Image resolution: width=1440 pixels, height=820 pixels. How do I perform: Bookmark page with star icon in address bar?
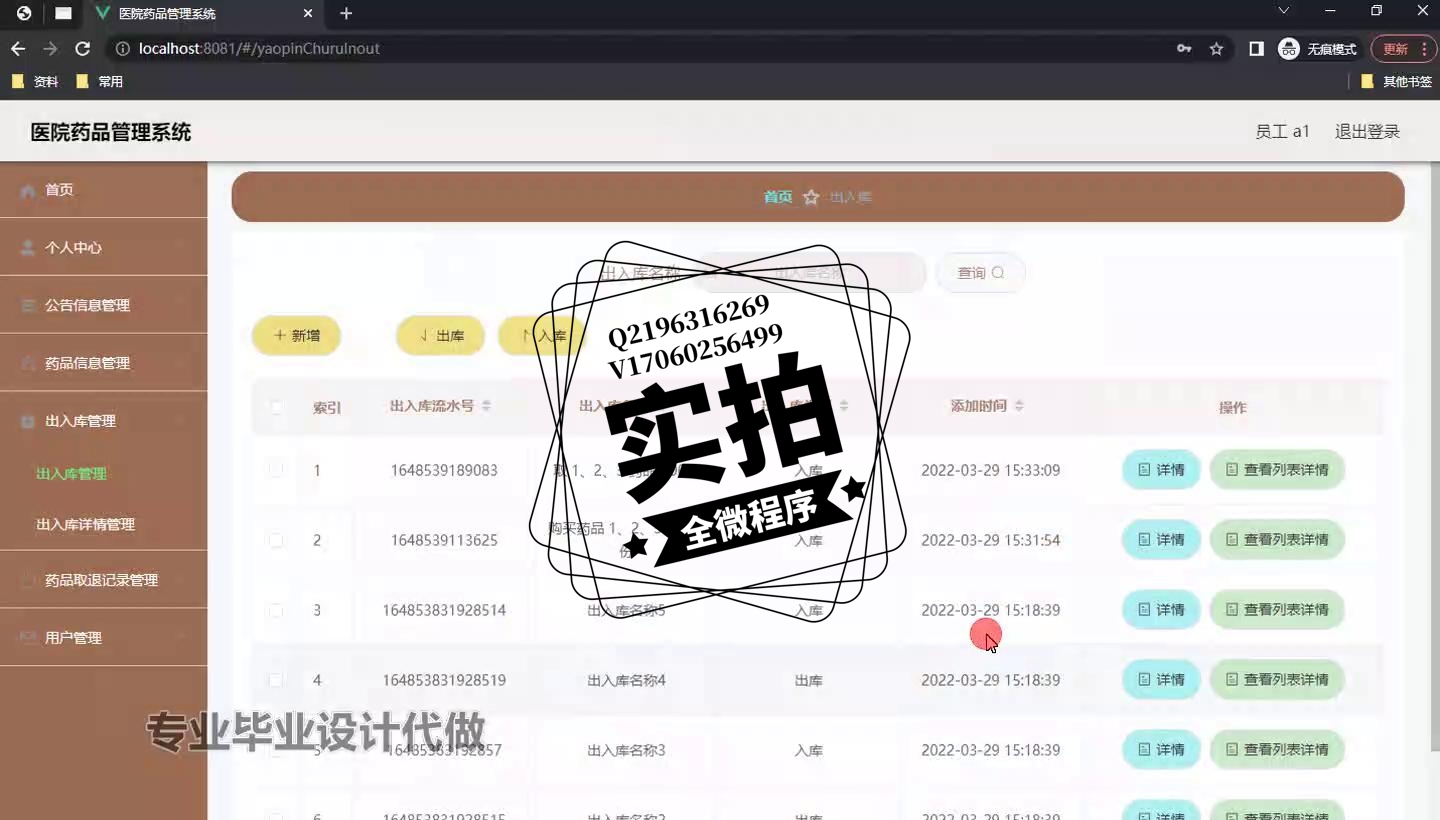1216,48
